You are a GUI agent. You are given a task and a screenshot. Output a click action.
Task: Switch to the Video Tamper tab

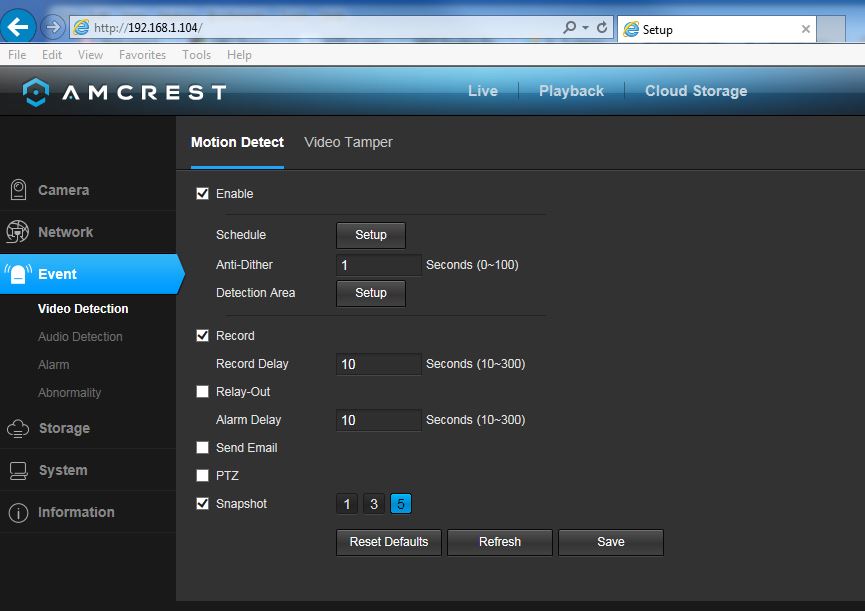[348, 142]
